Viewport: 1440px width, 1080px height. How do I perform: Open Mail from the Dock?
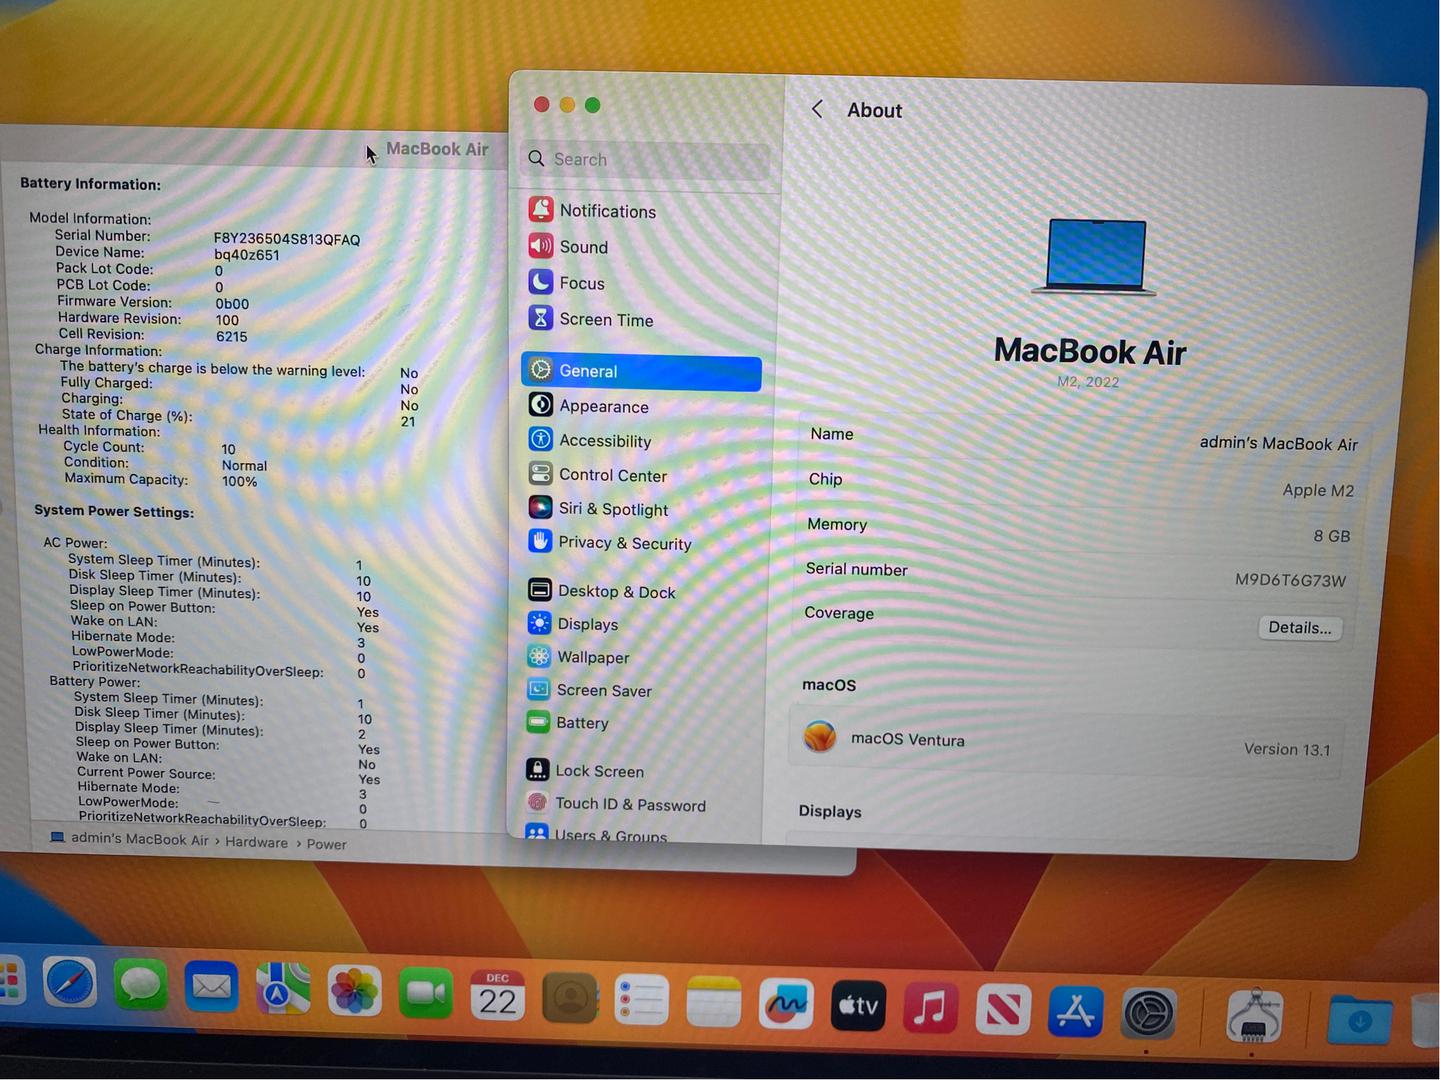pyautogui.click(x=211, y=987)
